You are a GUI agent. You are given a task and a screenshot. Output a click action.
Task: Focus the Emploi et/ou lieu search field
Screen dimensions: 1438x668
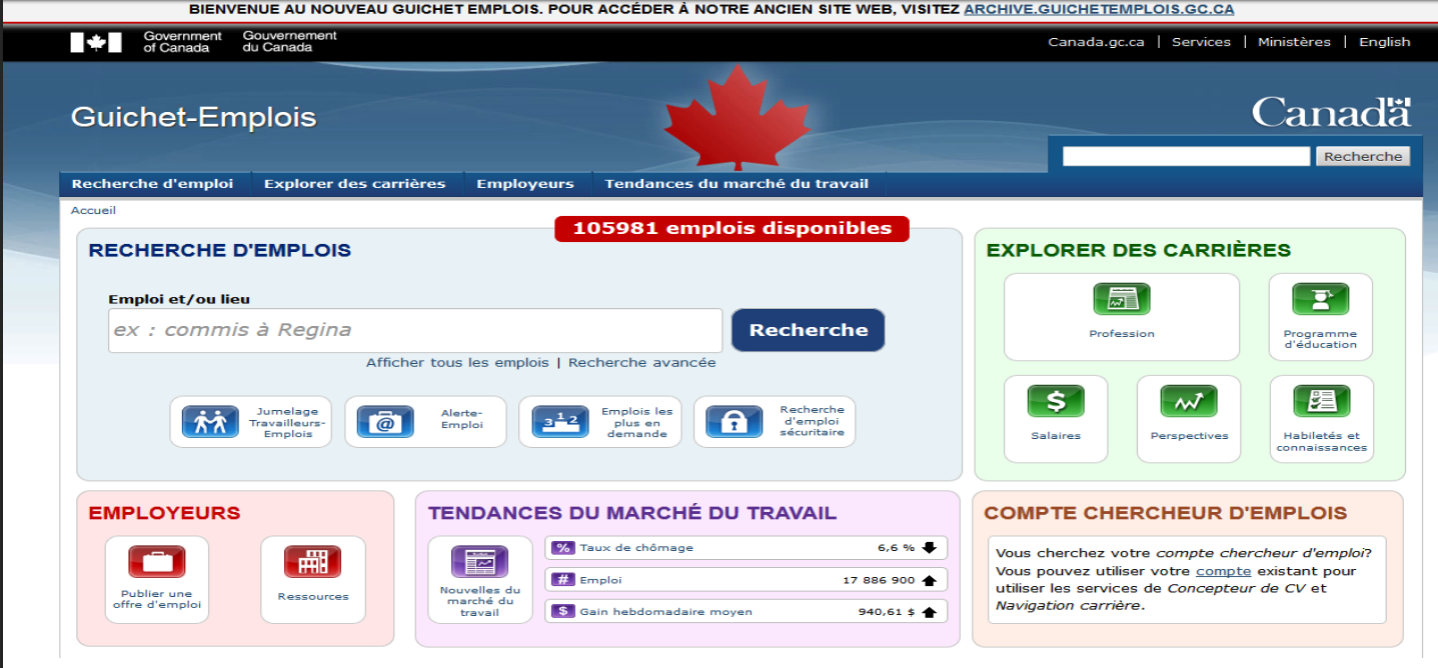(x=415, y=330)
